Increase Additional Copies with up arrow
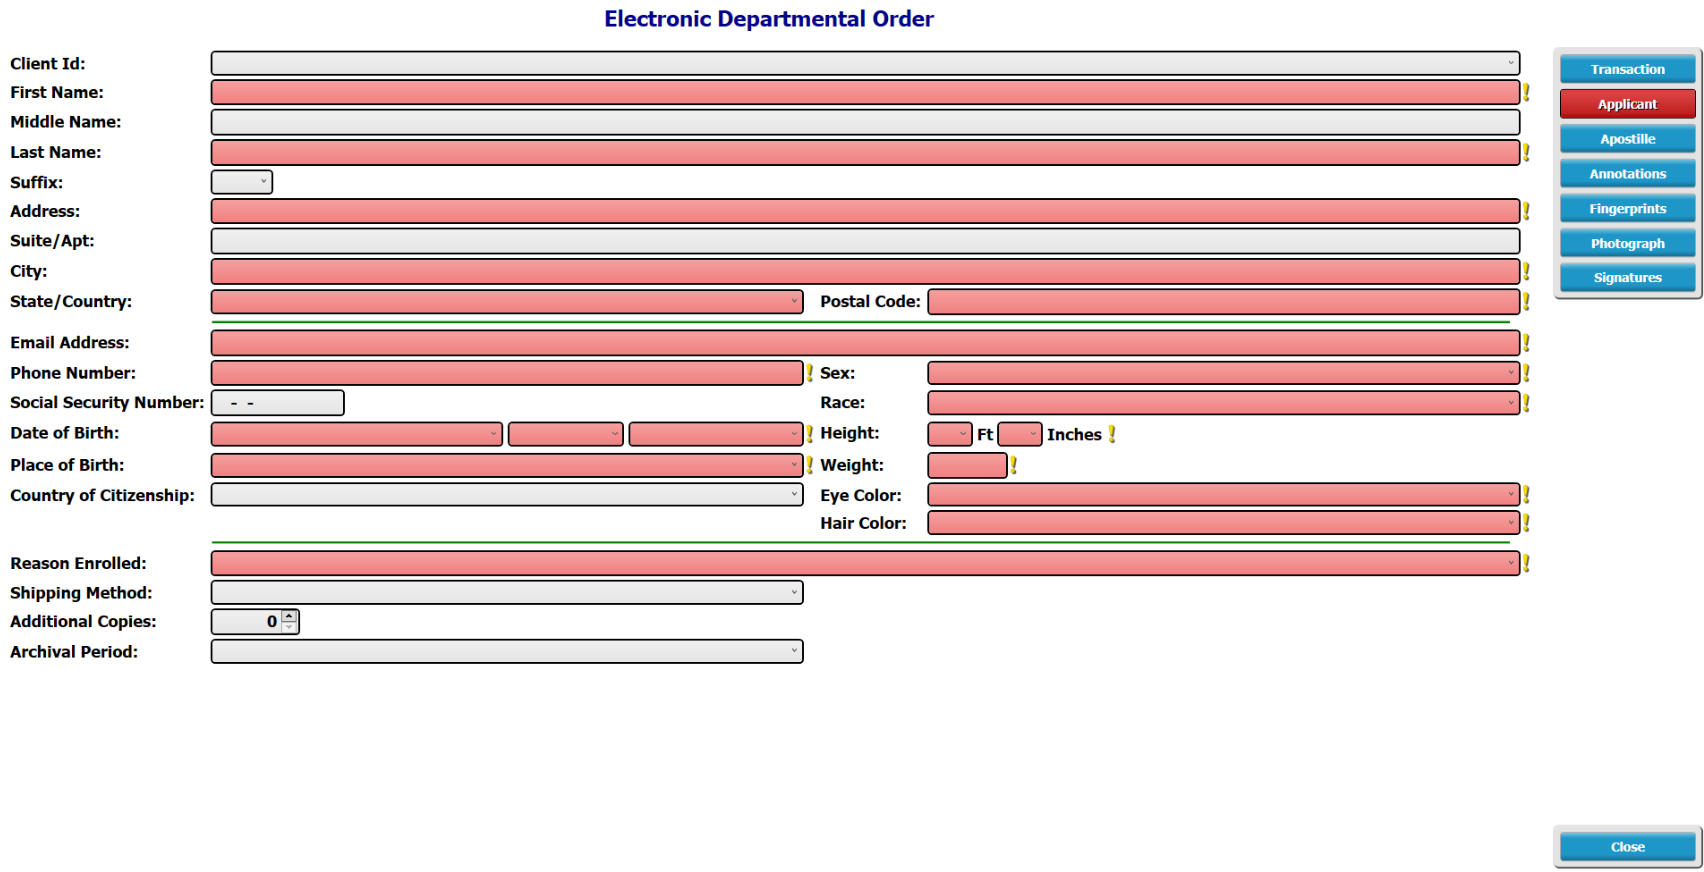 click(x=289, y=616)
